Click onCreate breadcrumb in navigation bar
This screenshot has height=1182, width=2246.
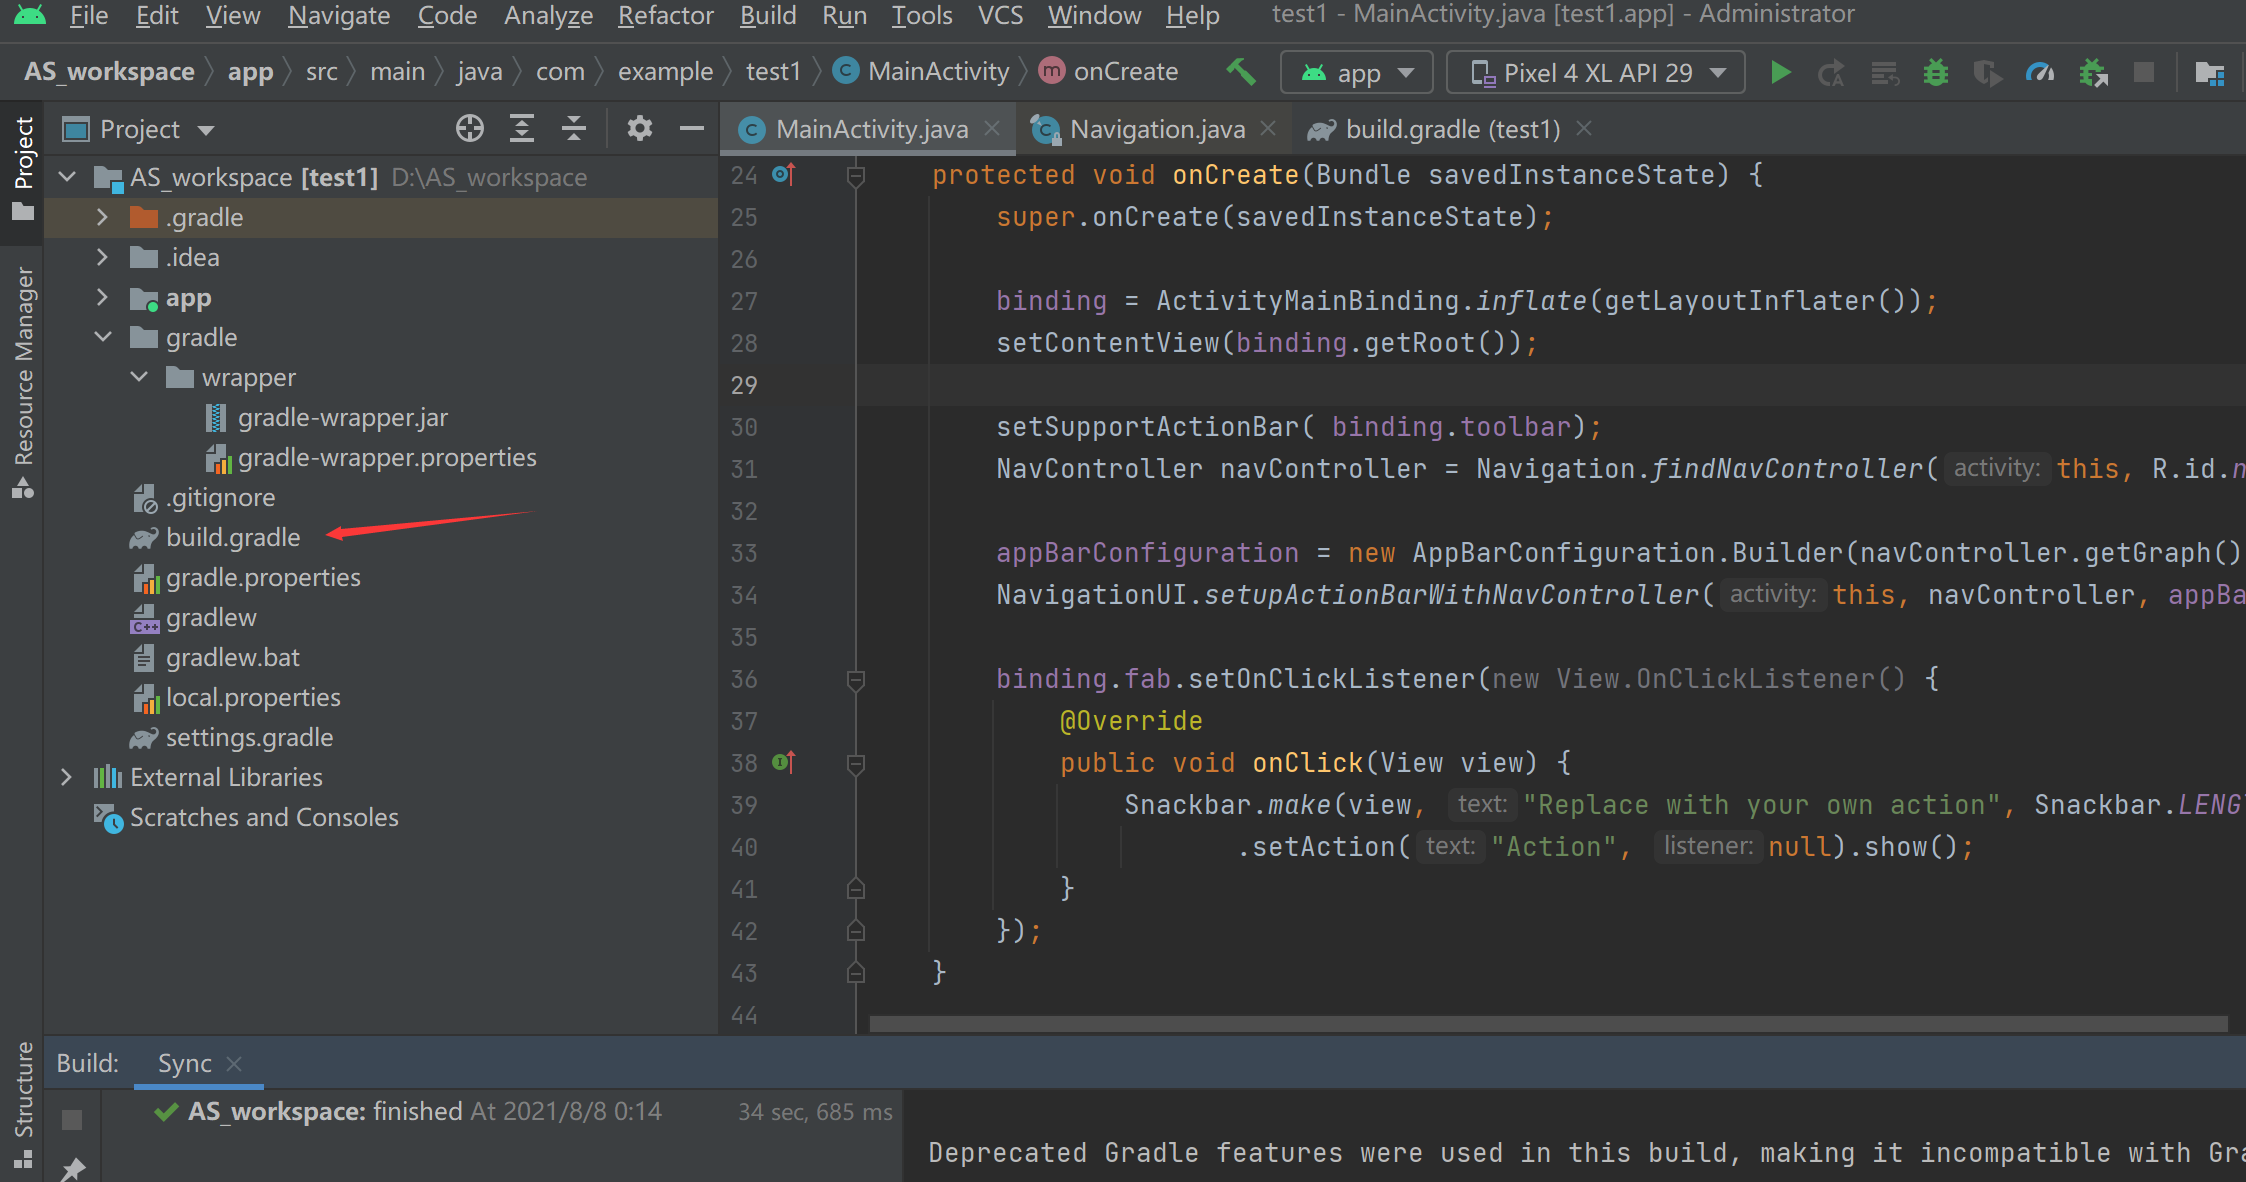[x=1108, y=72]
